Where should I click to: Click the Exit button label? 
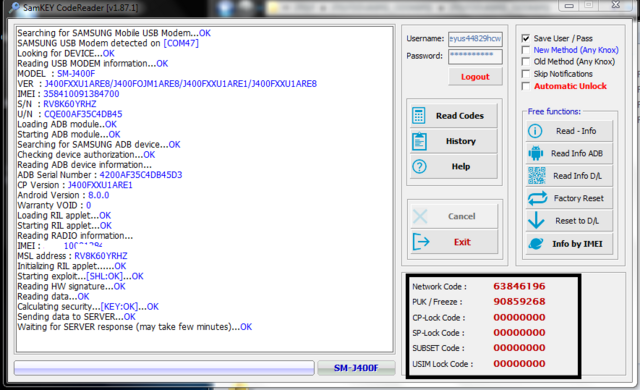462,242
